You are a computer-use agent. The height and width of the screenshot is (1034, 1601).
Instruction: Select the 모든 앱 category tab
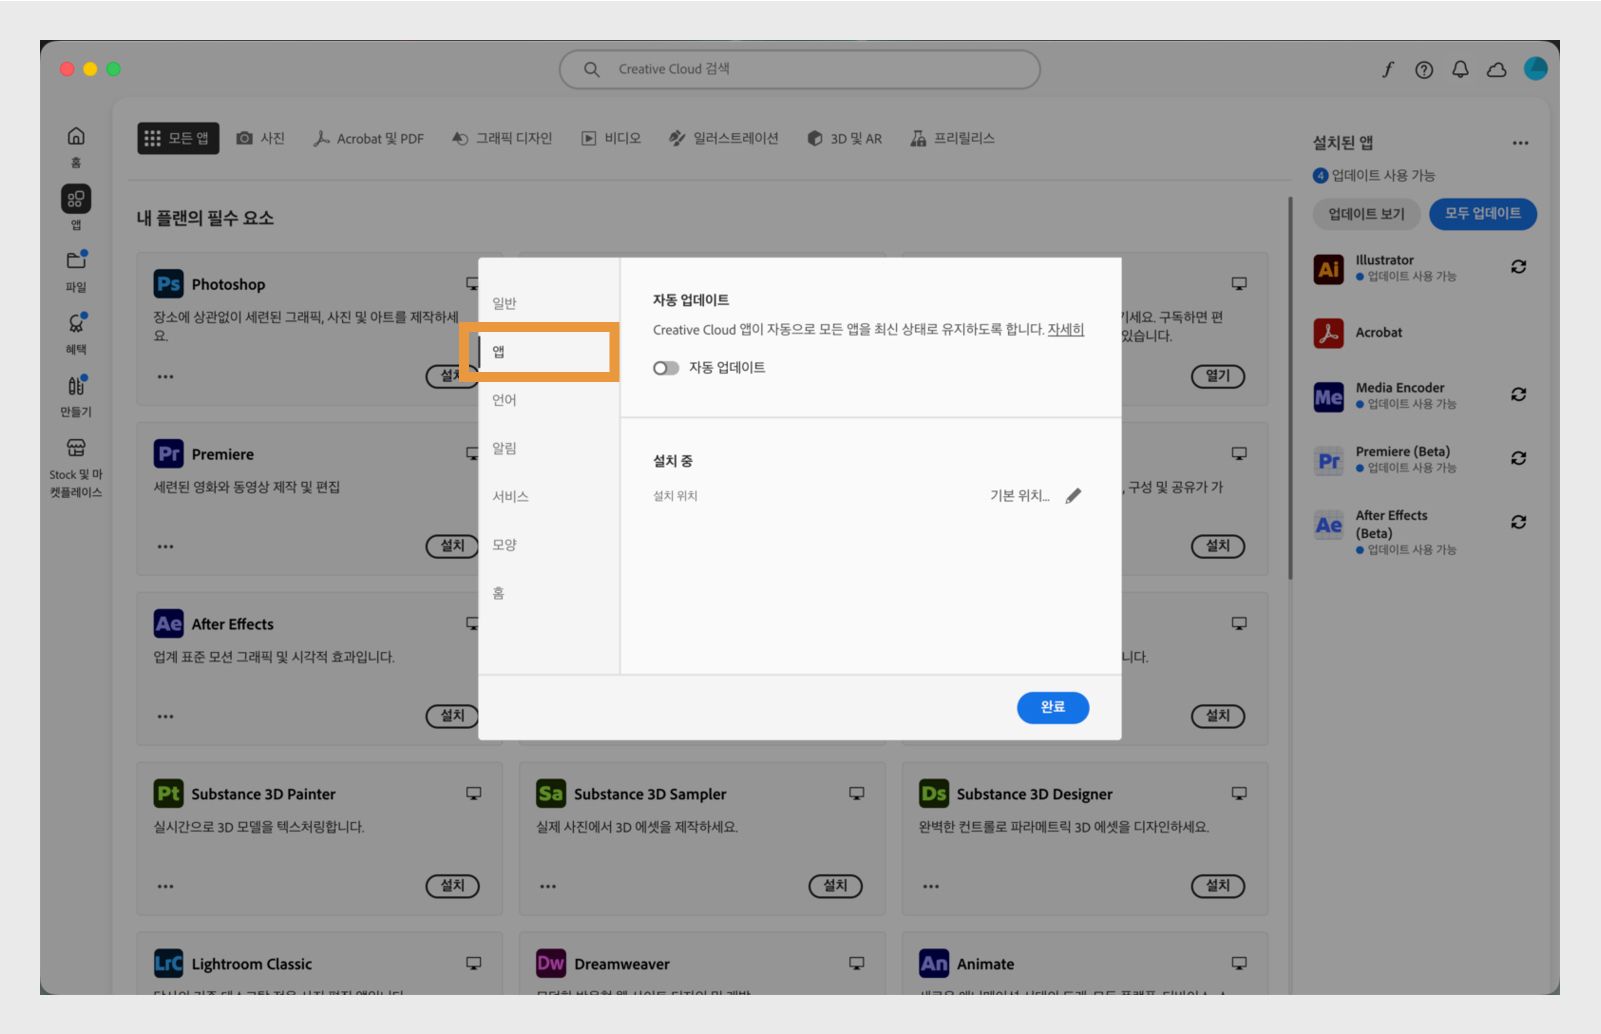[178, 138]
